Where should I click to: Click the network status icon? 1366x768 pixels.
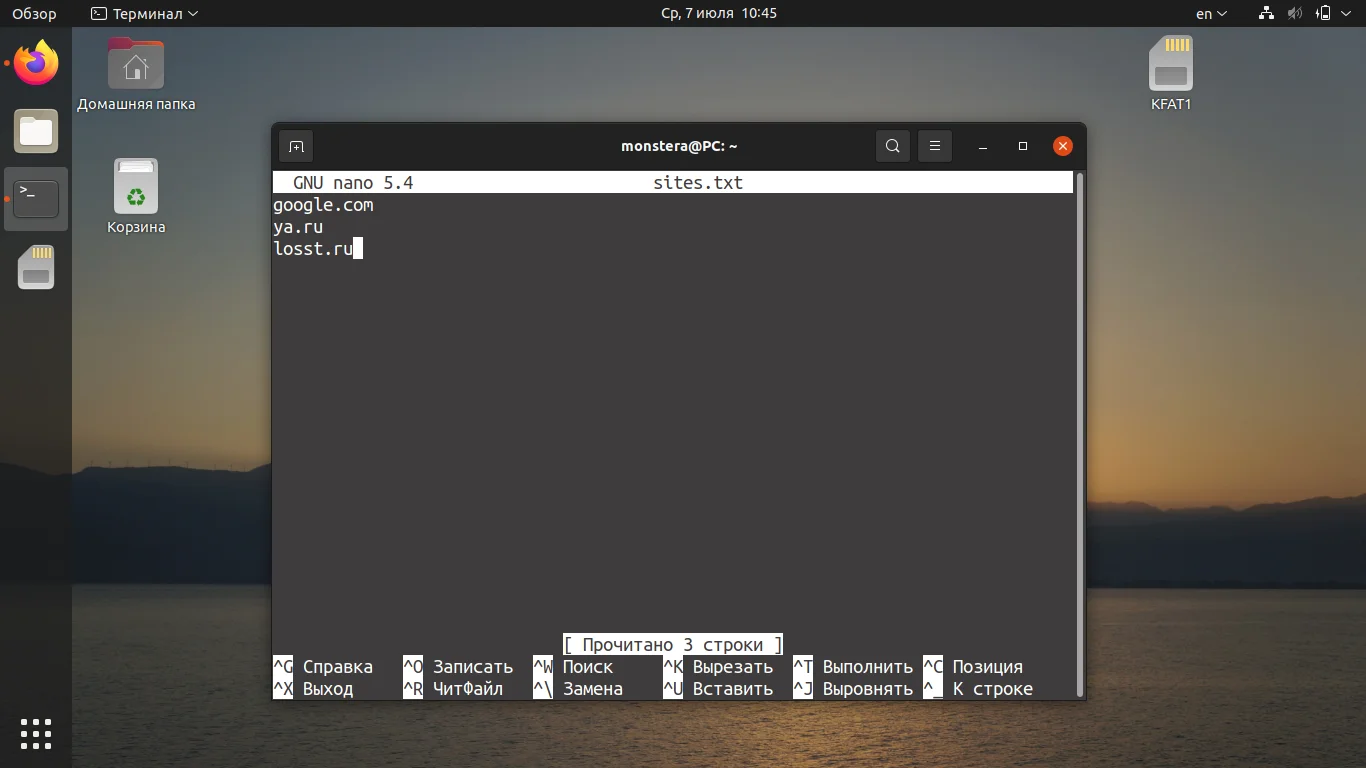point(1266,14)
